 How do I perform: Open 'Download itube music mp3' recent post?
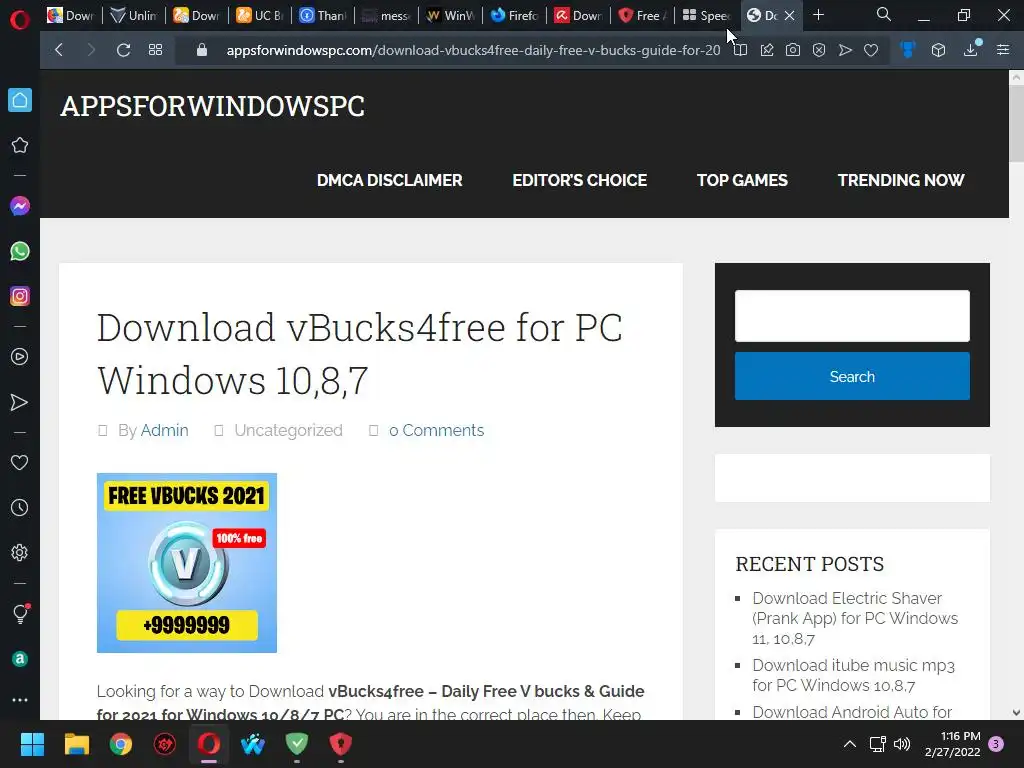(853, 675)
